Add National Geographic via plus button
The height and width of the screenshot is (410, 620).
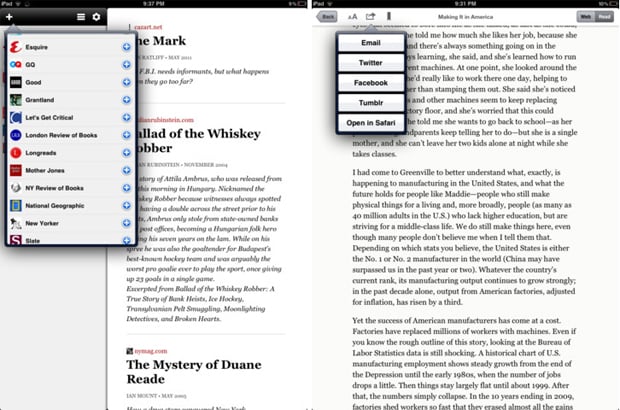(x=127, y=206)
